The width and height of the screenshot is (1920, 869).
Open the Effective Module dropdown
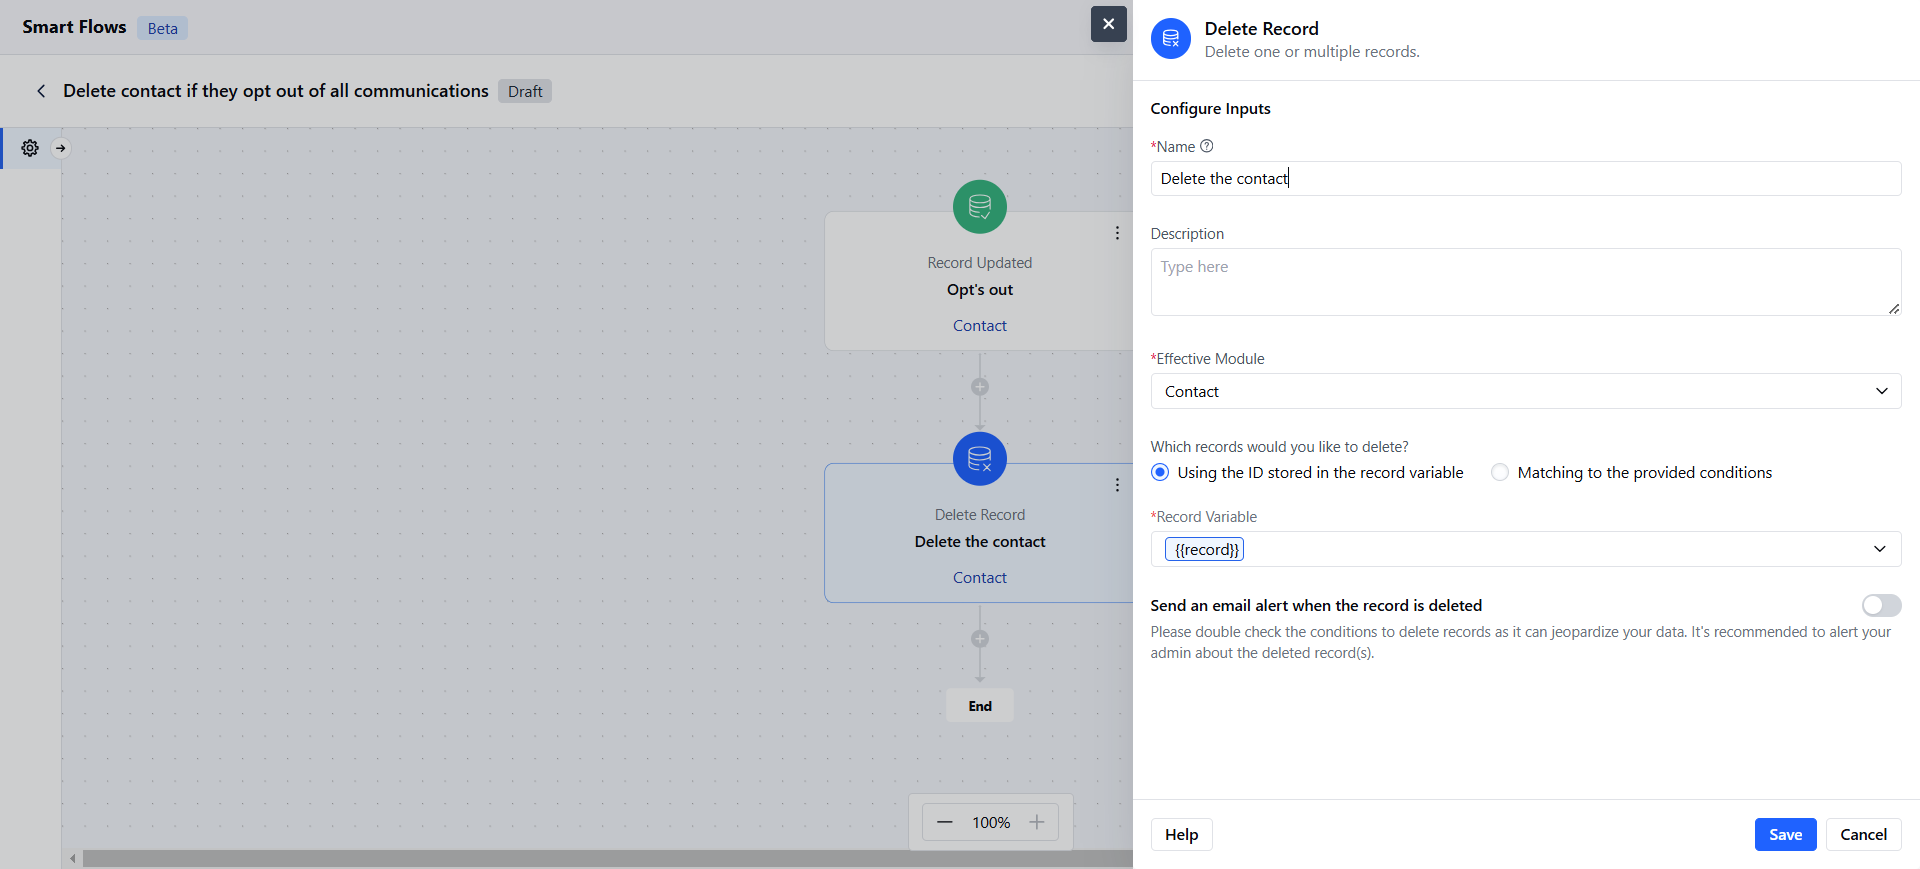[1526, 391]
